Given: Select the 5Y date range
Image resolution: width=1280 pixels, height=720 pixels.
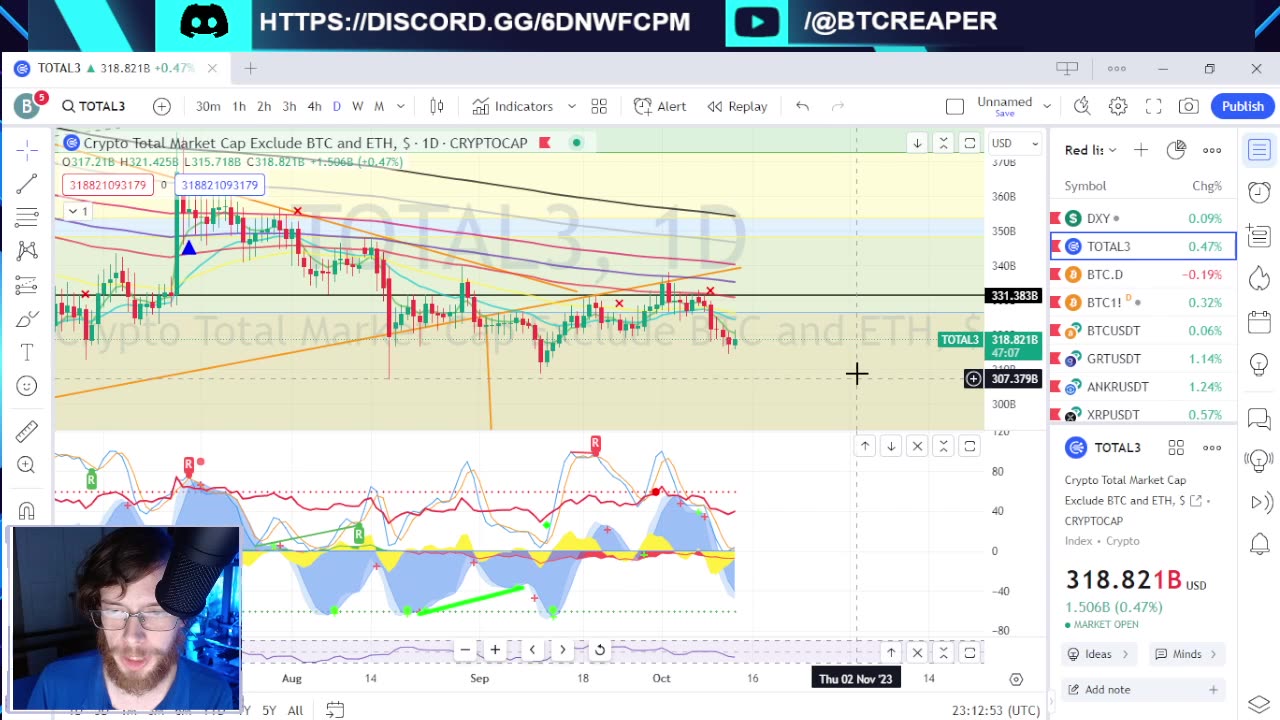Looking at the screenshot, I should [269, 710].
